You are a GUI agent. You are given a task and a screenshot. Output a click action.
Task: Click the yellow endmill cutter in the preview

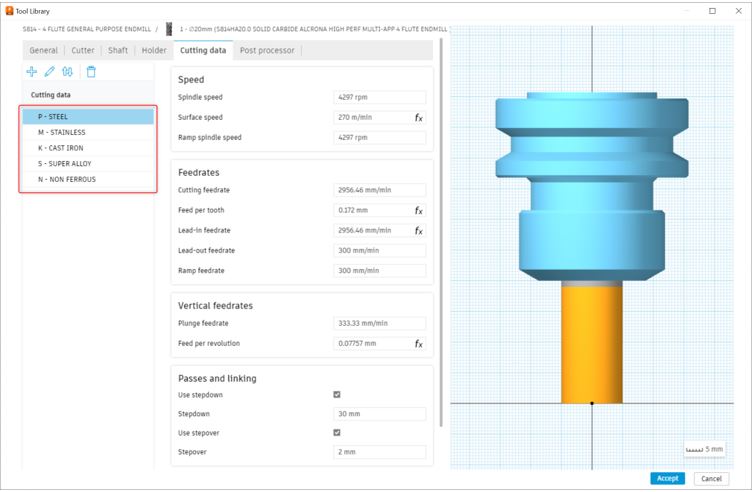pos(592,343)
